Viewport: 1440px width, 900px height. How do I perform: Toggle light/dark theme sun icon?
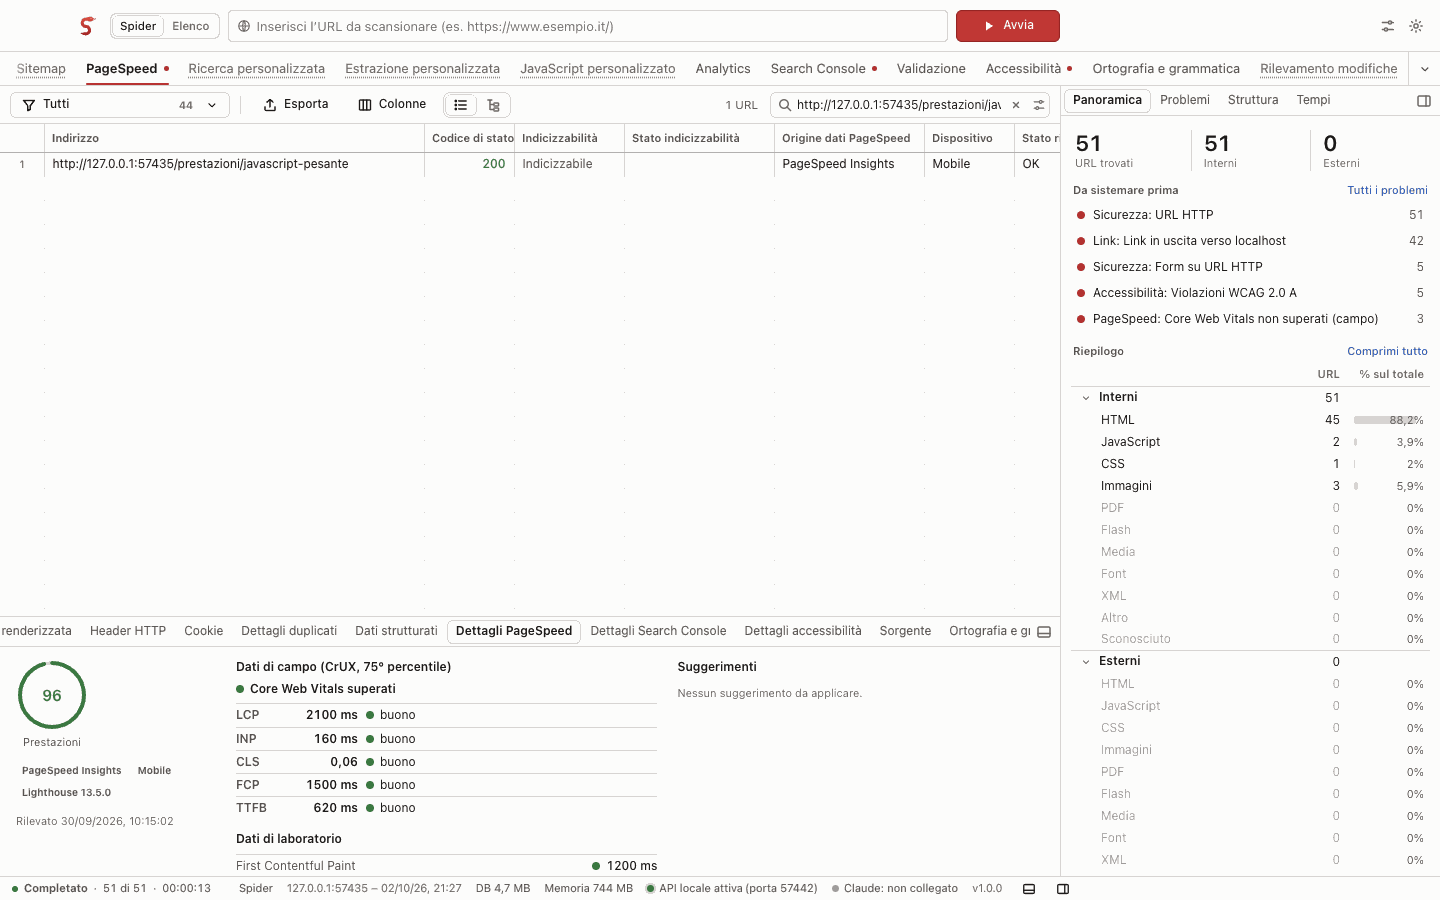coord(1416,26)
